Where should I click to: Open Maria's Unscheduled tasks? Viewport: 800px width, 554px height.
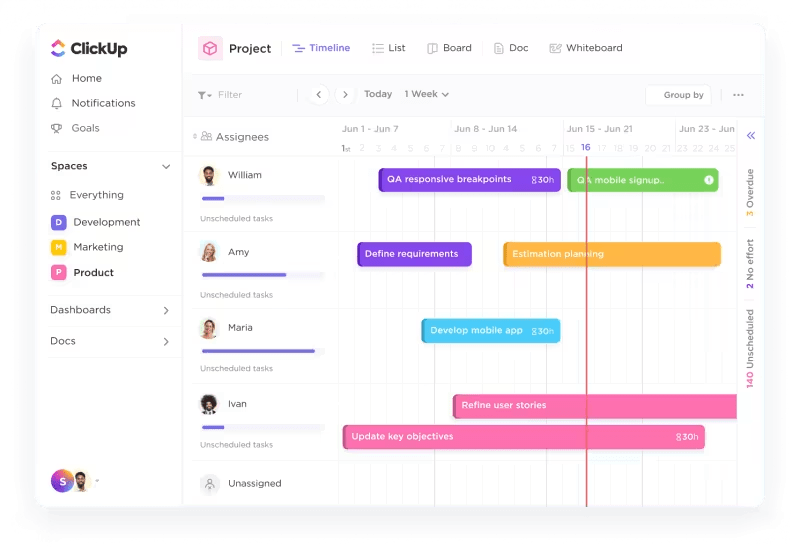tap(236, 368)
